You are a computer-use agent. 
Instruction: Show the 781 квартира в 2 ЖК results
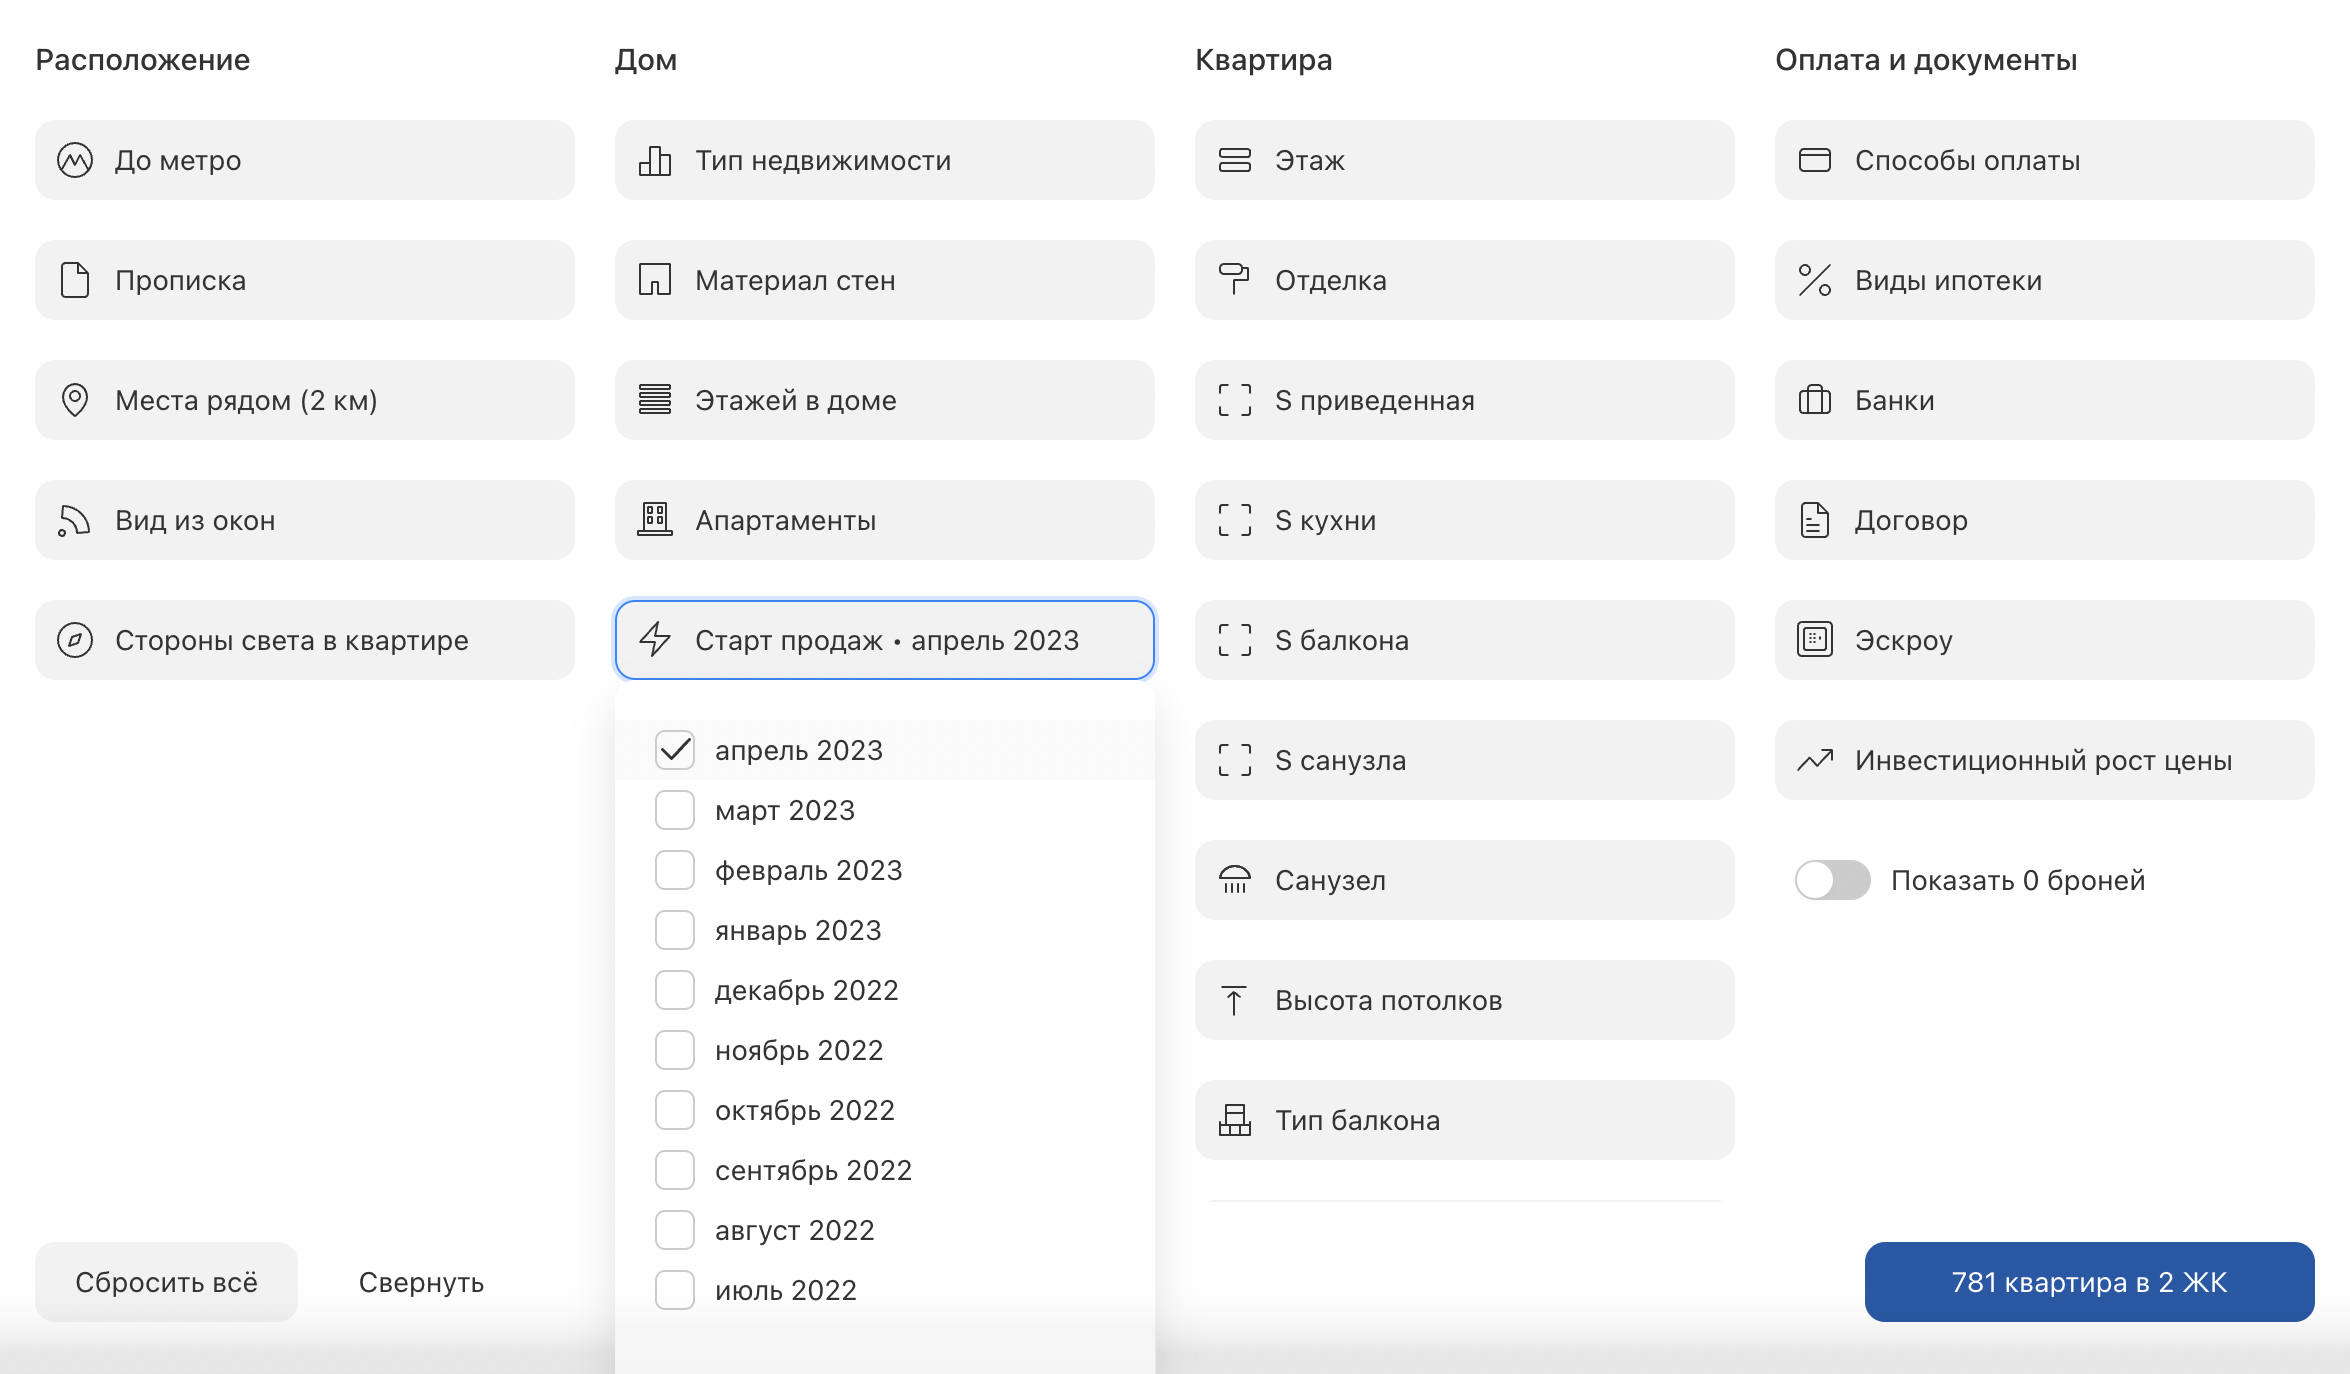(x=2090, y=1282)
